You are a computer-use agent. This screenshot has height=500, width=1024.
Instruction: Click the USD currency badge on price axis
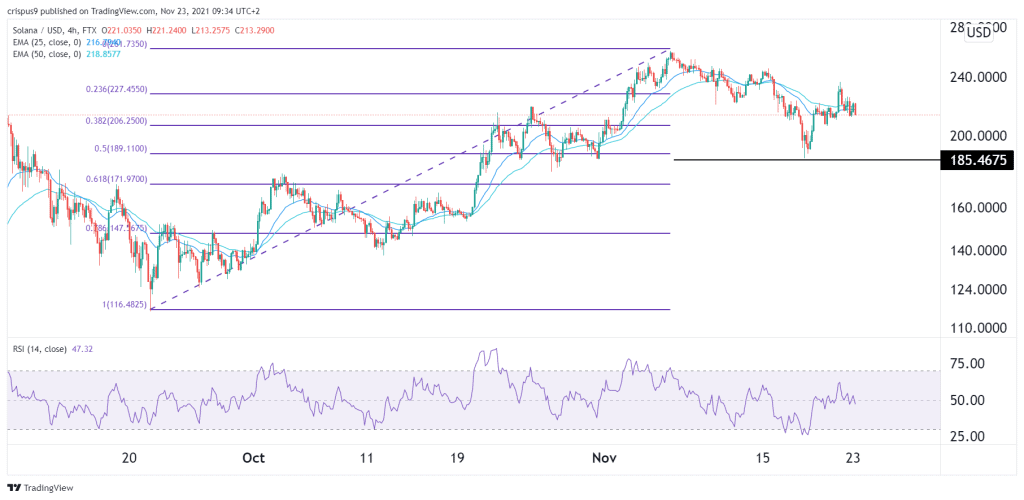pos(978,32)
